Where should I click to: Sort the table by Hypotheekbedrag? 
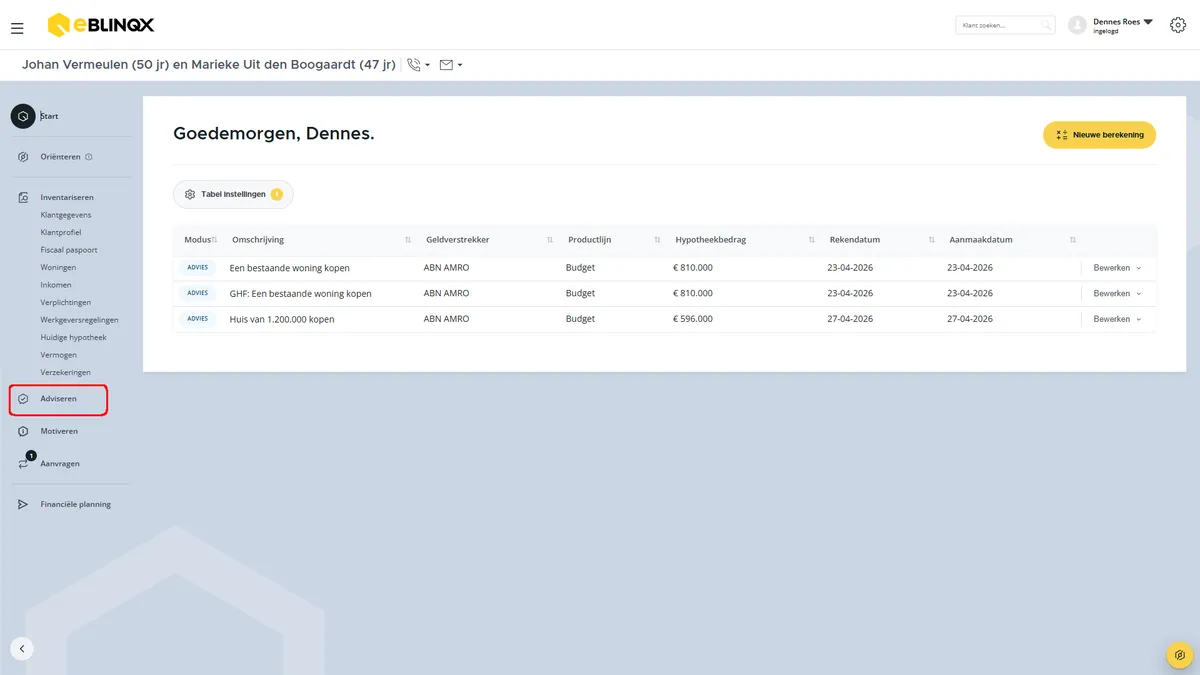(x=811, y=240)
